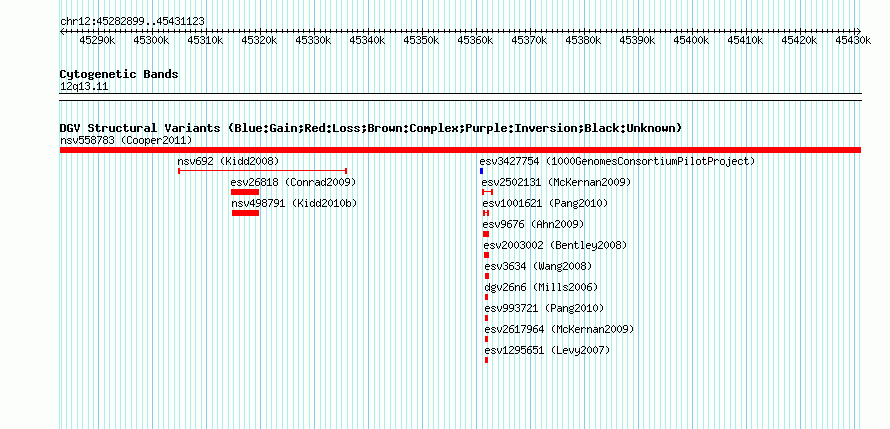Click the thin red nsv692 span line
Viewport: 890px width, 429px height.
[262, 170]
